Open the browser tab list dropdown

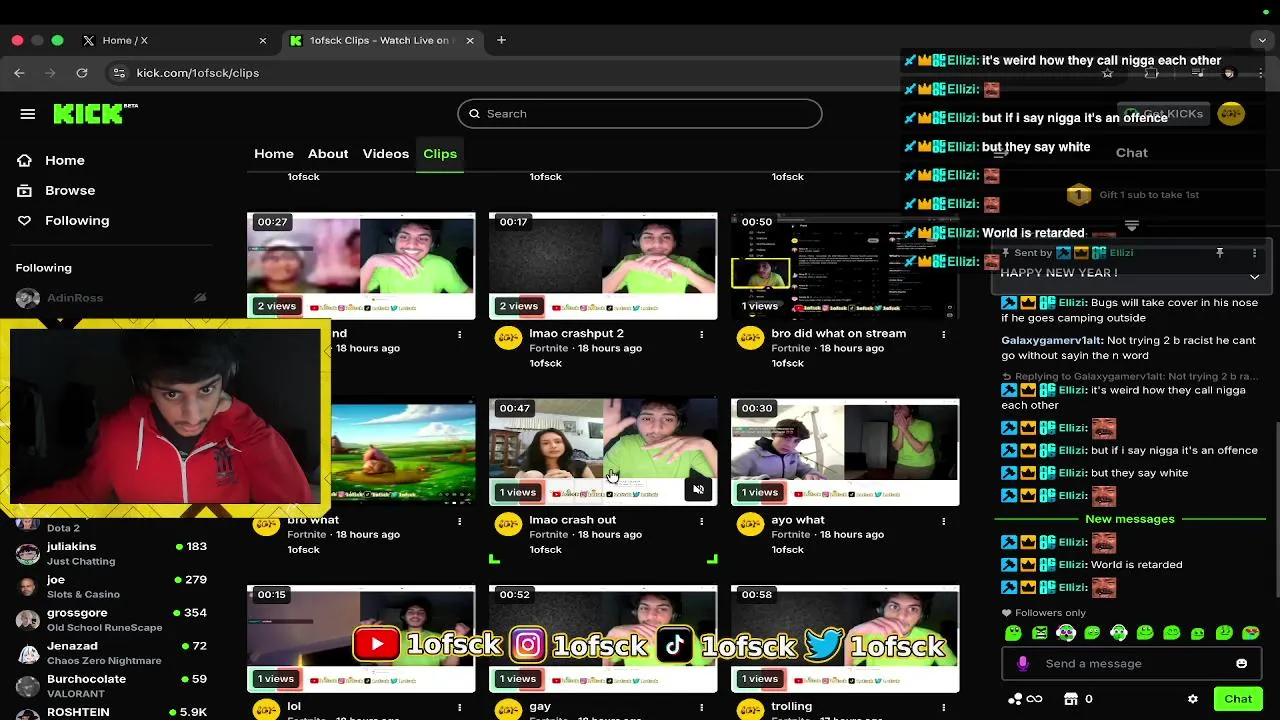click(x=1262, y=40)
